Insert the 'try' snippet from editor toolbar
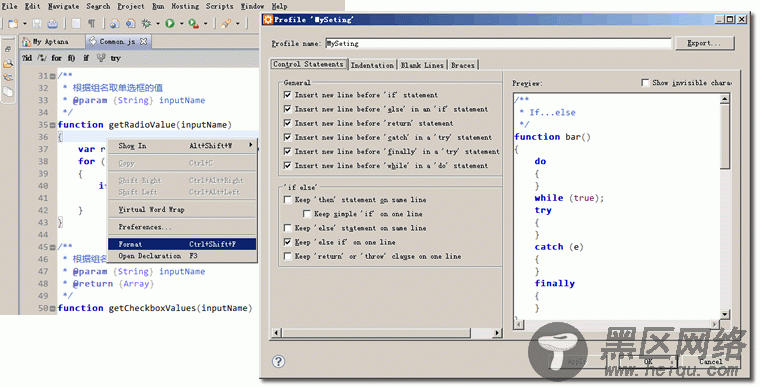 (115, 58)
